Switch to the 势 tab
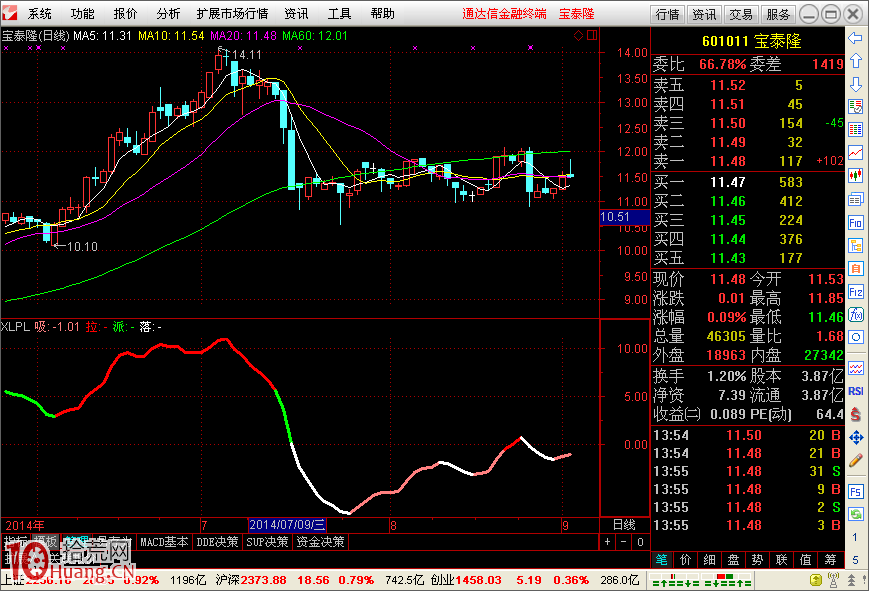 758,560
